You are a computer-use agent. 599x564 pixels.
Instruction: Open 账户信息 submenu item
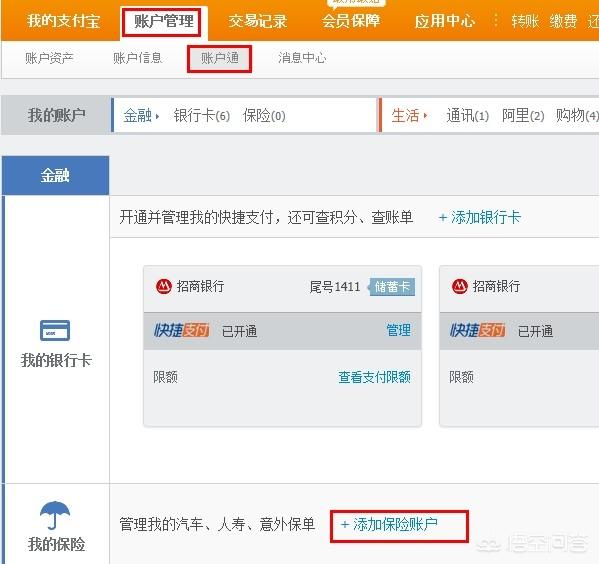tap(138, 58)
